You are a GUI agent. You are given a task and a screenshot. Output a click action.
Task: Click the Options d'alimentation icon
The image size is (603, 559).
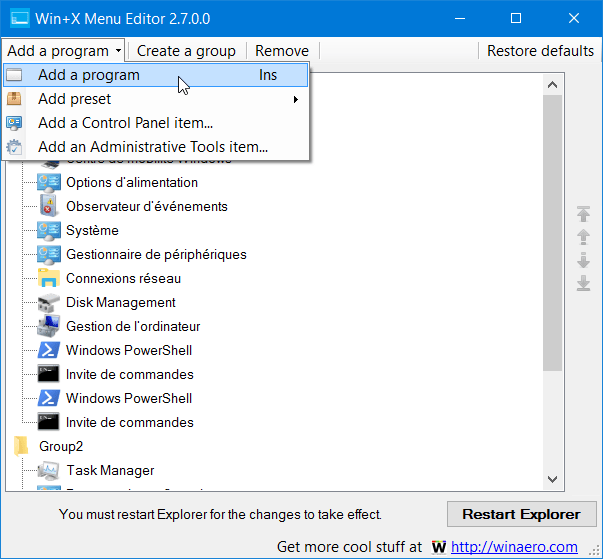(x=48, y=183)
